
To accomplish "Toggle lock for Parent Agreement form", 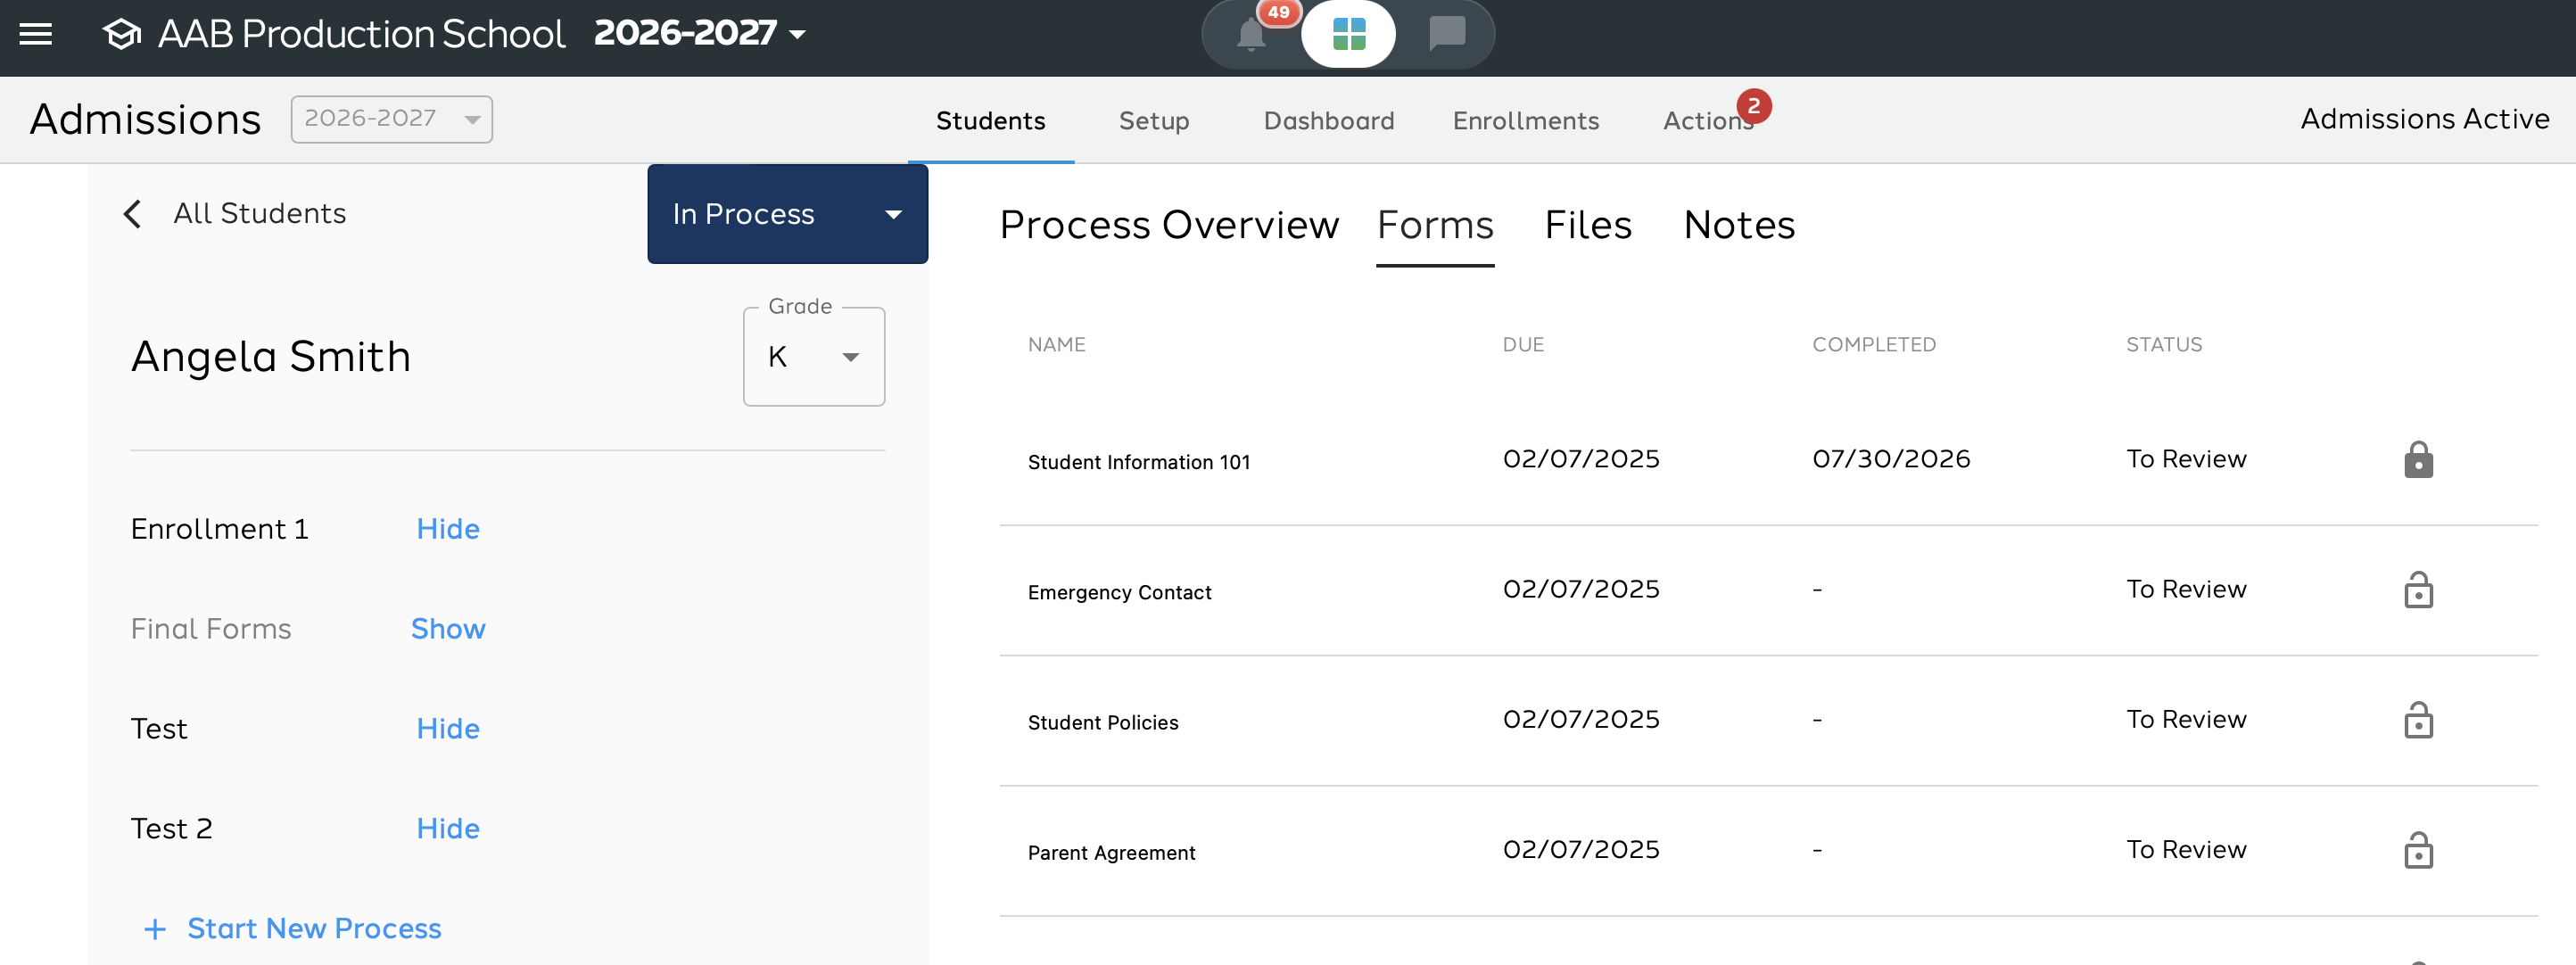I will coord(2418,850).
